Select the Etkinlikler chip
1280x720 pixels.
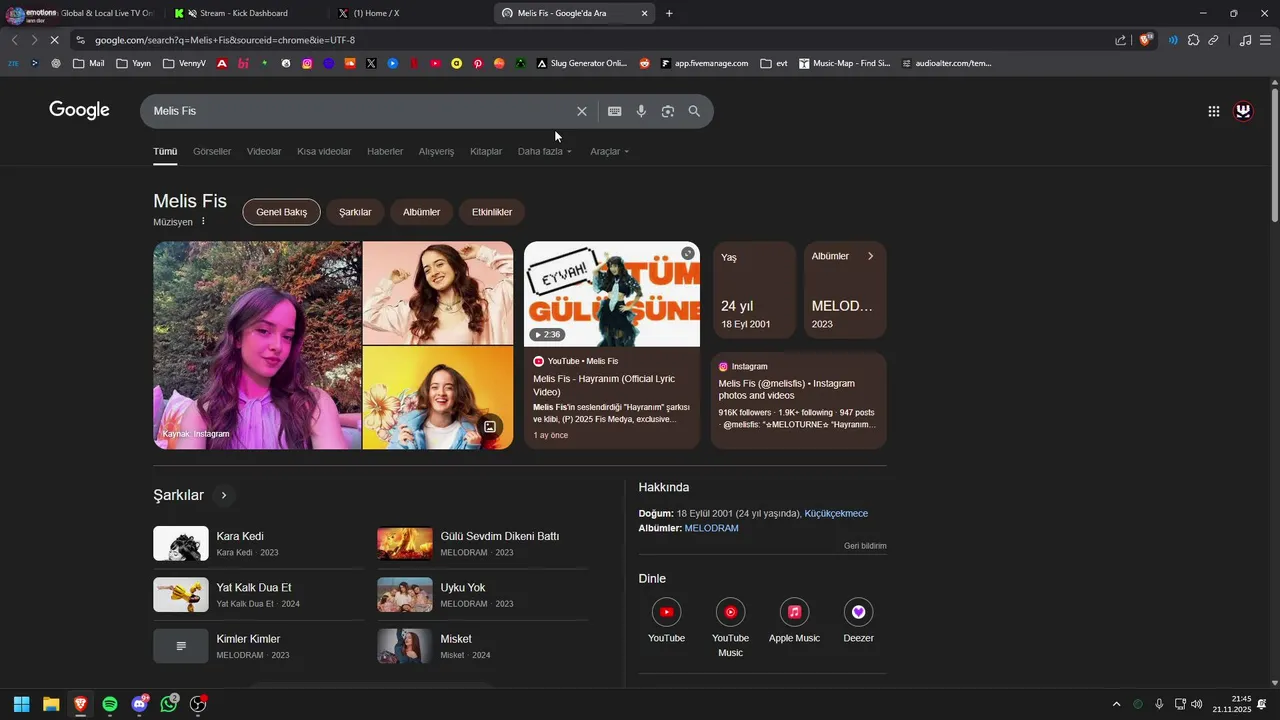click(492, 212)
